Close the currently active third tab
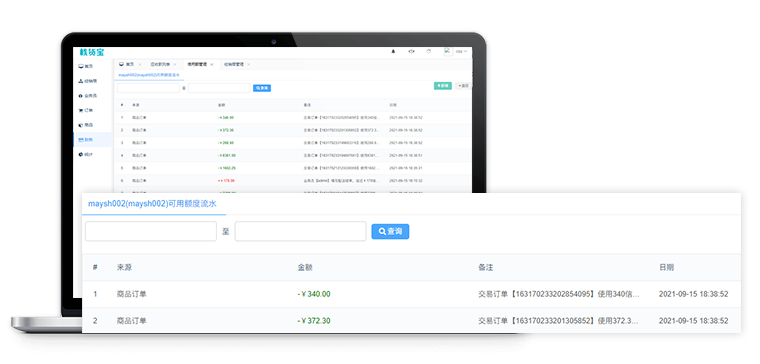The image size is (760, 364). (211, 64)
